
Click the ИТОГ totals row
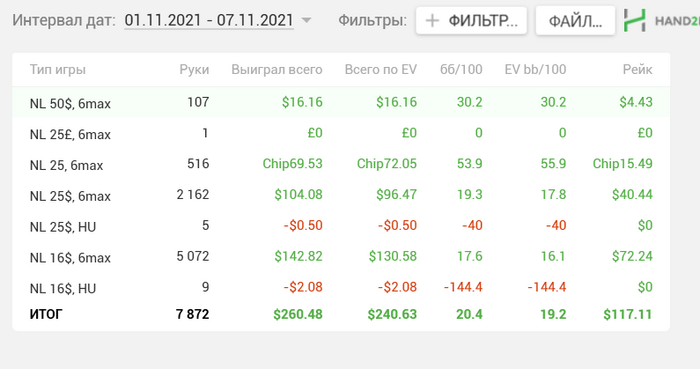tap(341, 315)
